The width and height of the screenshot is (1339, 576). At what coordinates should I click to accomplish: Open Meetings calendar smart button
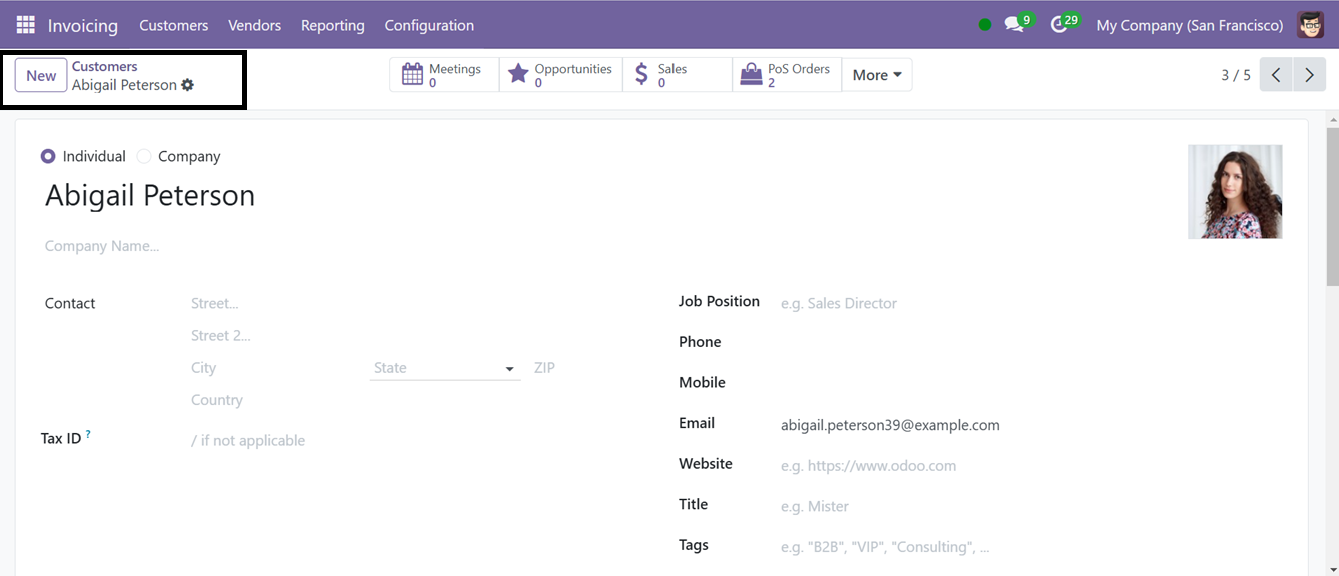[x=444, y=75]
